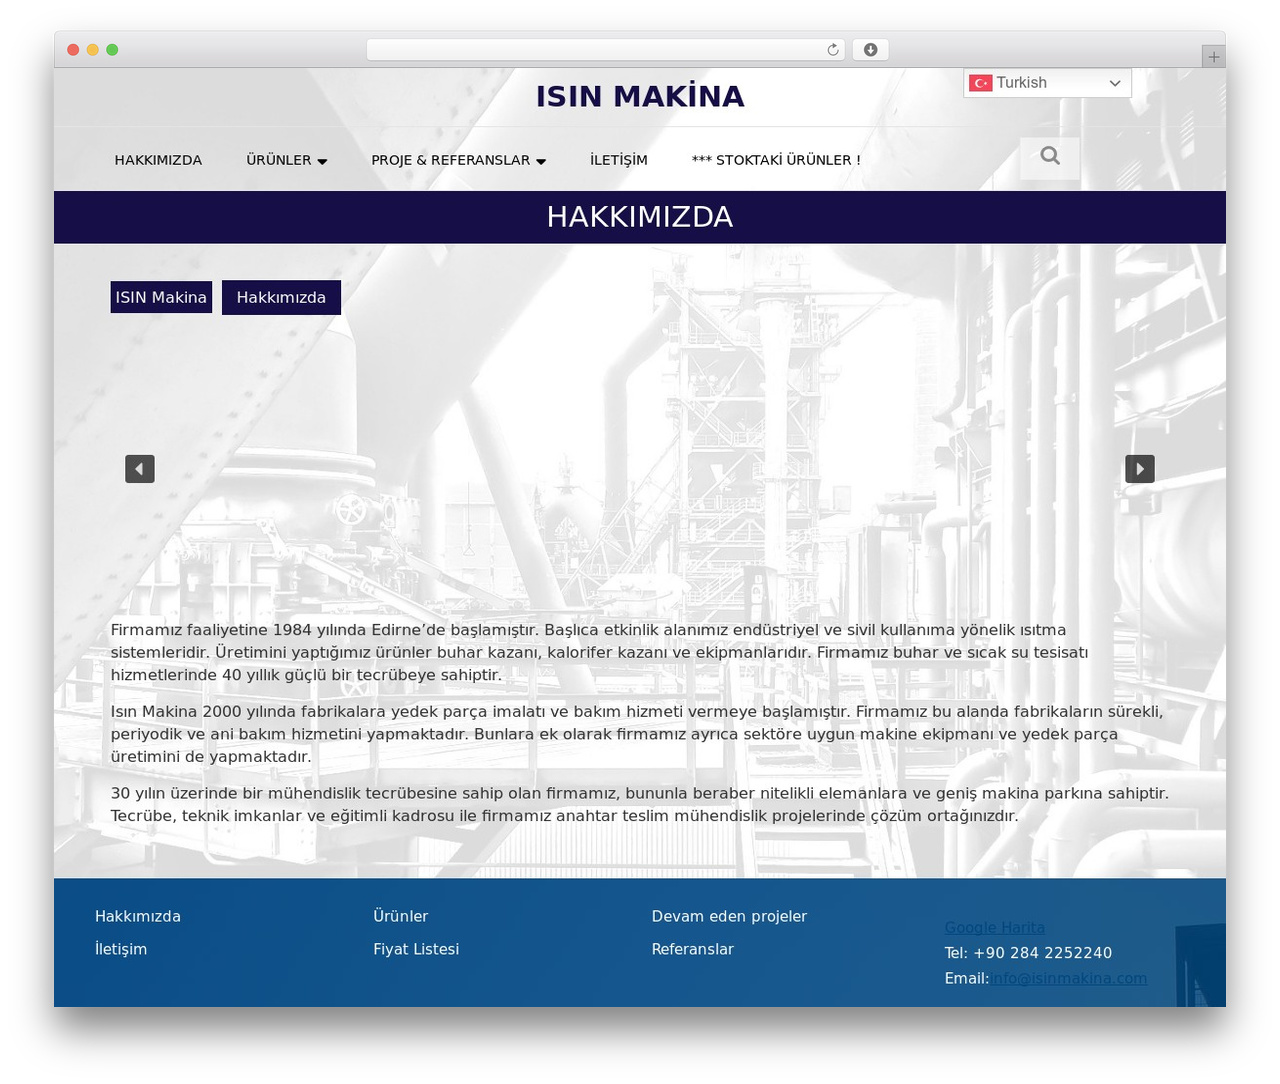Advance slider with right arrow button

[x=1140, y=469]
